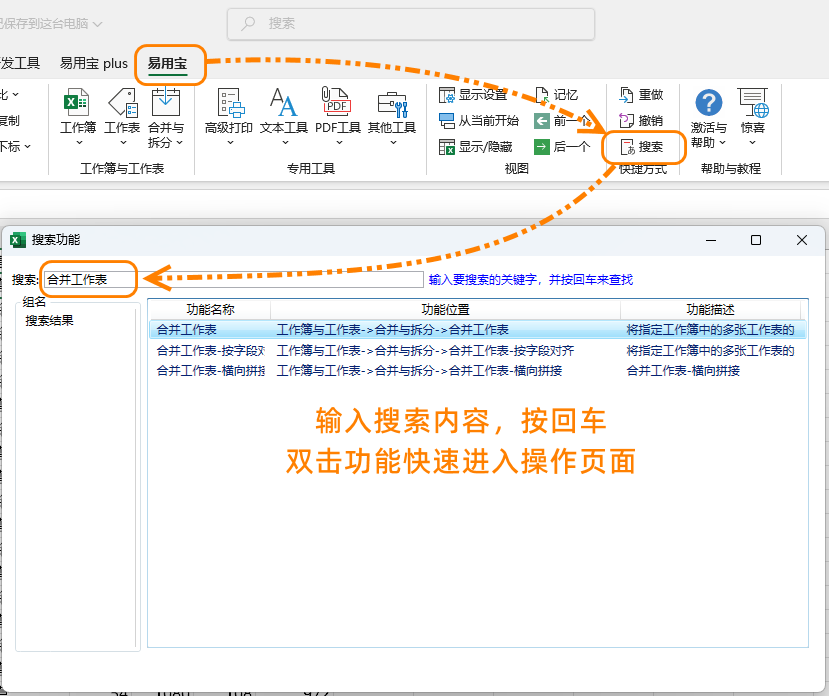This screenshot has height=696, width=829.
Task: Close the 搜索功能 window
Action: tap(802, 240)
